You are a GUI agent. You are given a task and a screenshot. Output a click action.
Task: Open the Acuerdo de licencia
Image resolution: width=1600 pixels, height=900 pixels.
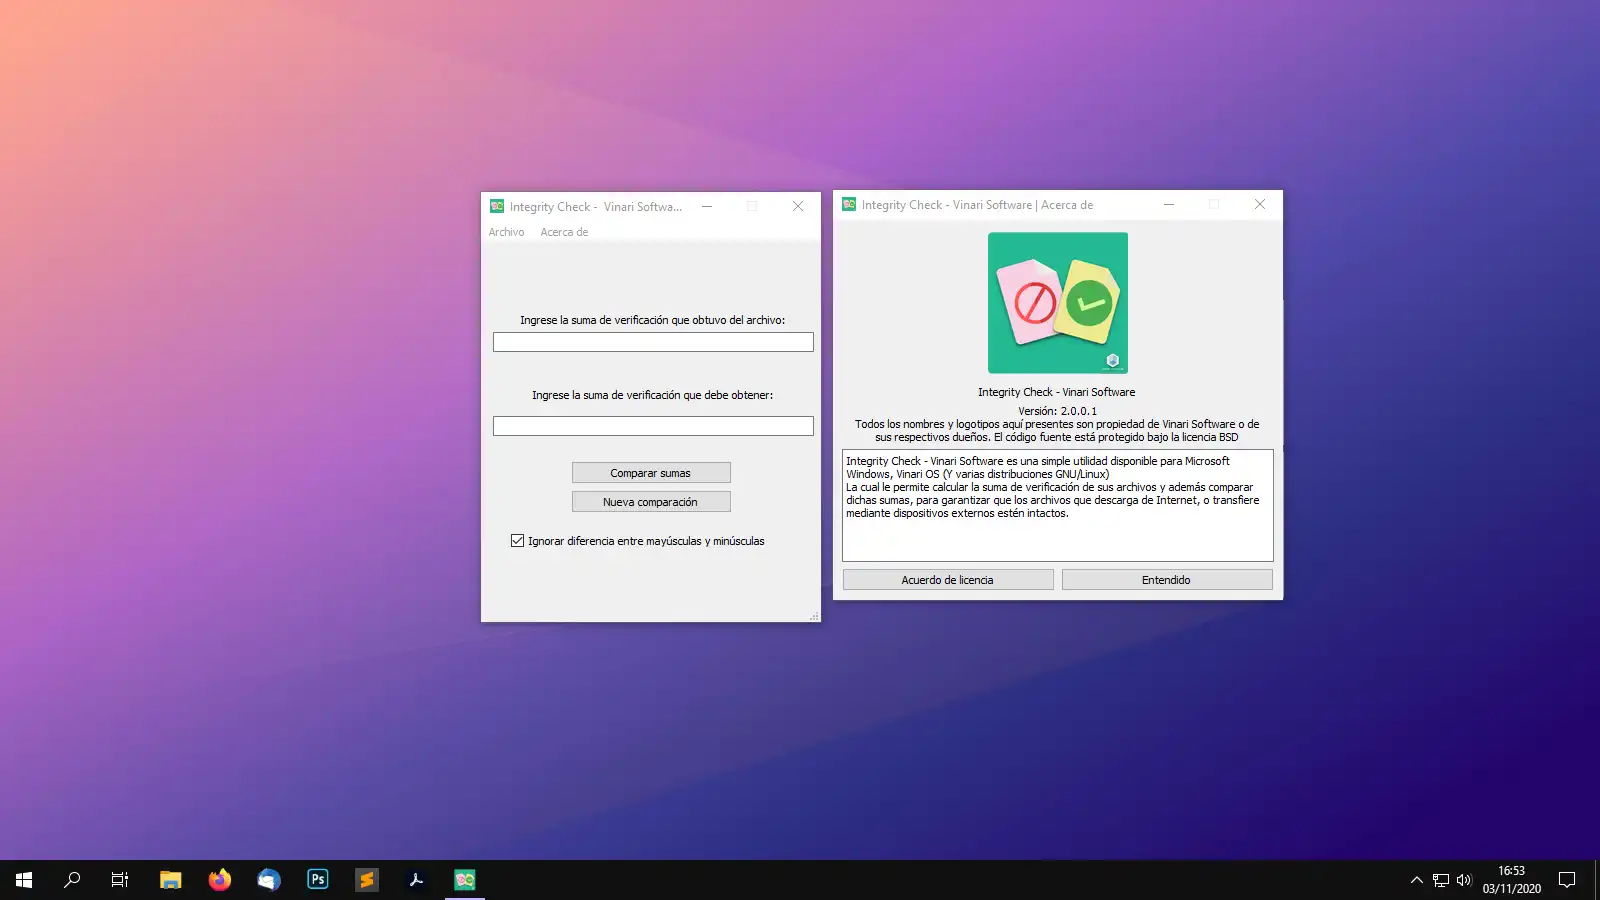(x=948, y=580)
